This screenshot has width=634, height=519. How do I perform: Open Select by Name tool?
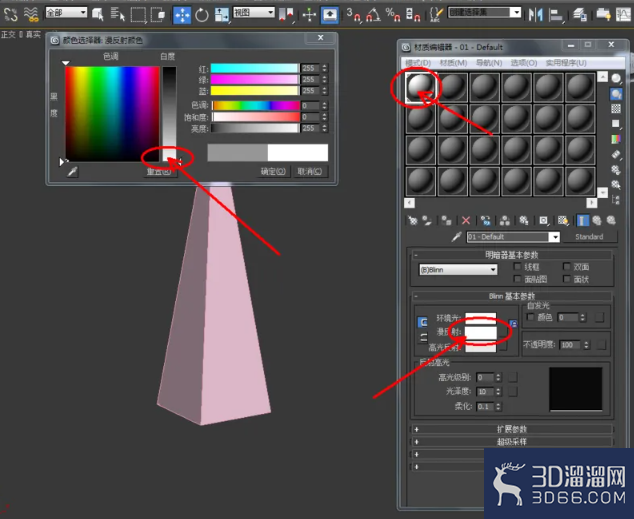pyautogui.click(x=118, y=15)
